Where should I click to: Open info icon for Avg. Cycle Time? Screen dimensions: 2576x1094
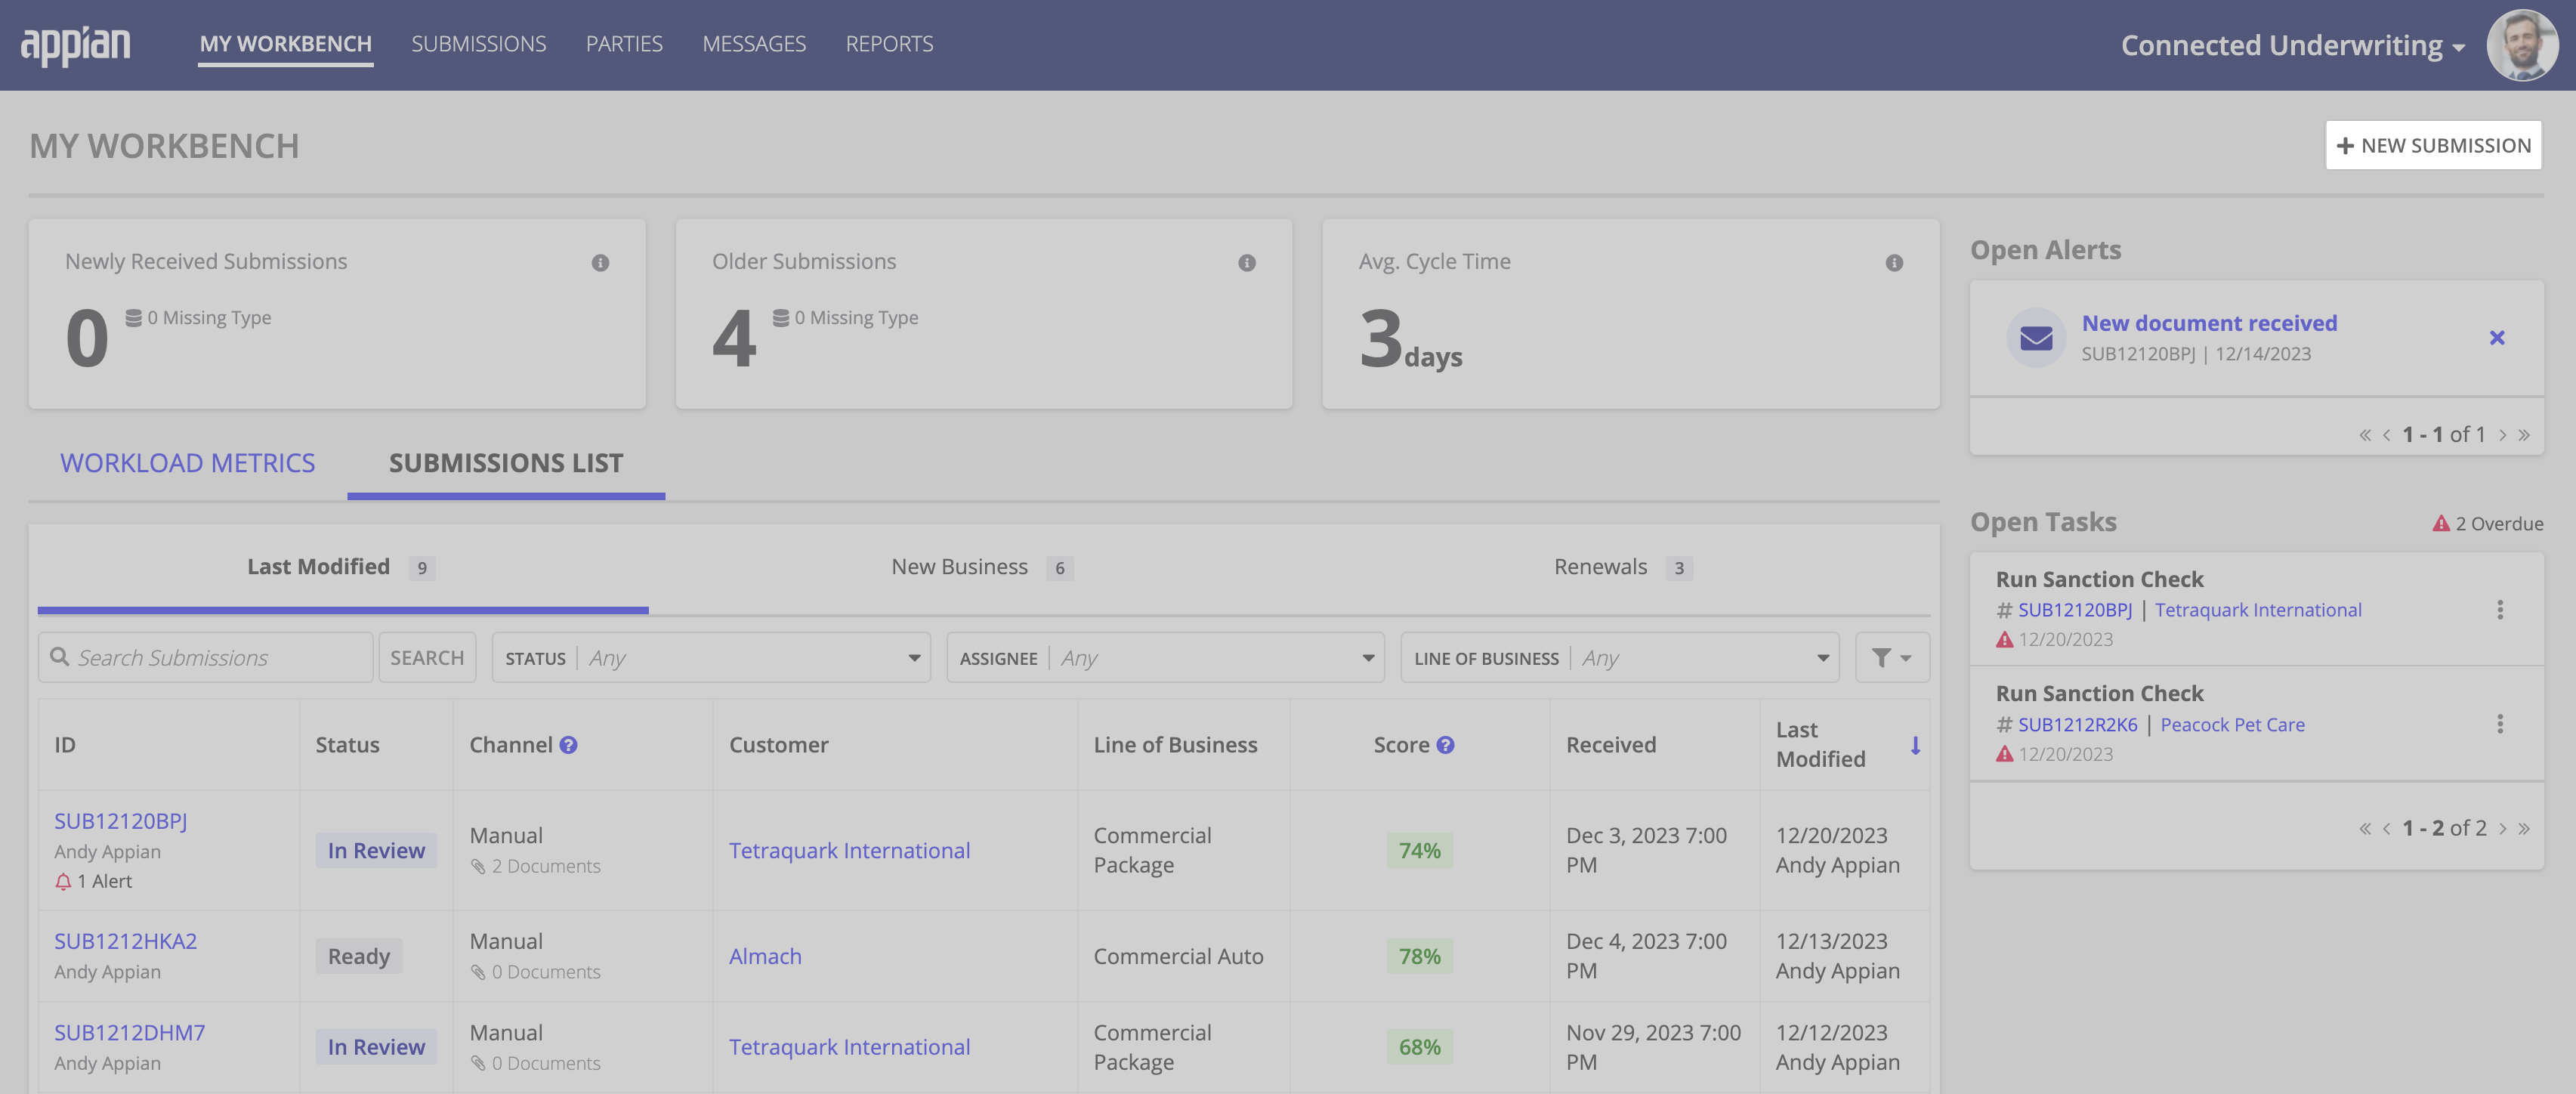[1894, 263]
